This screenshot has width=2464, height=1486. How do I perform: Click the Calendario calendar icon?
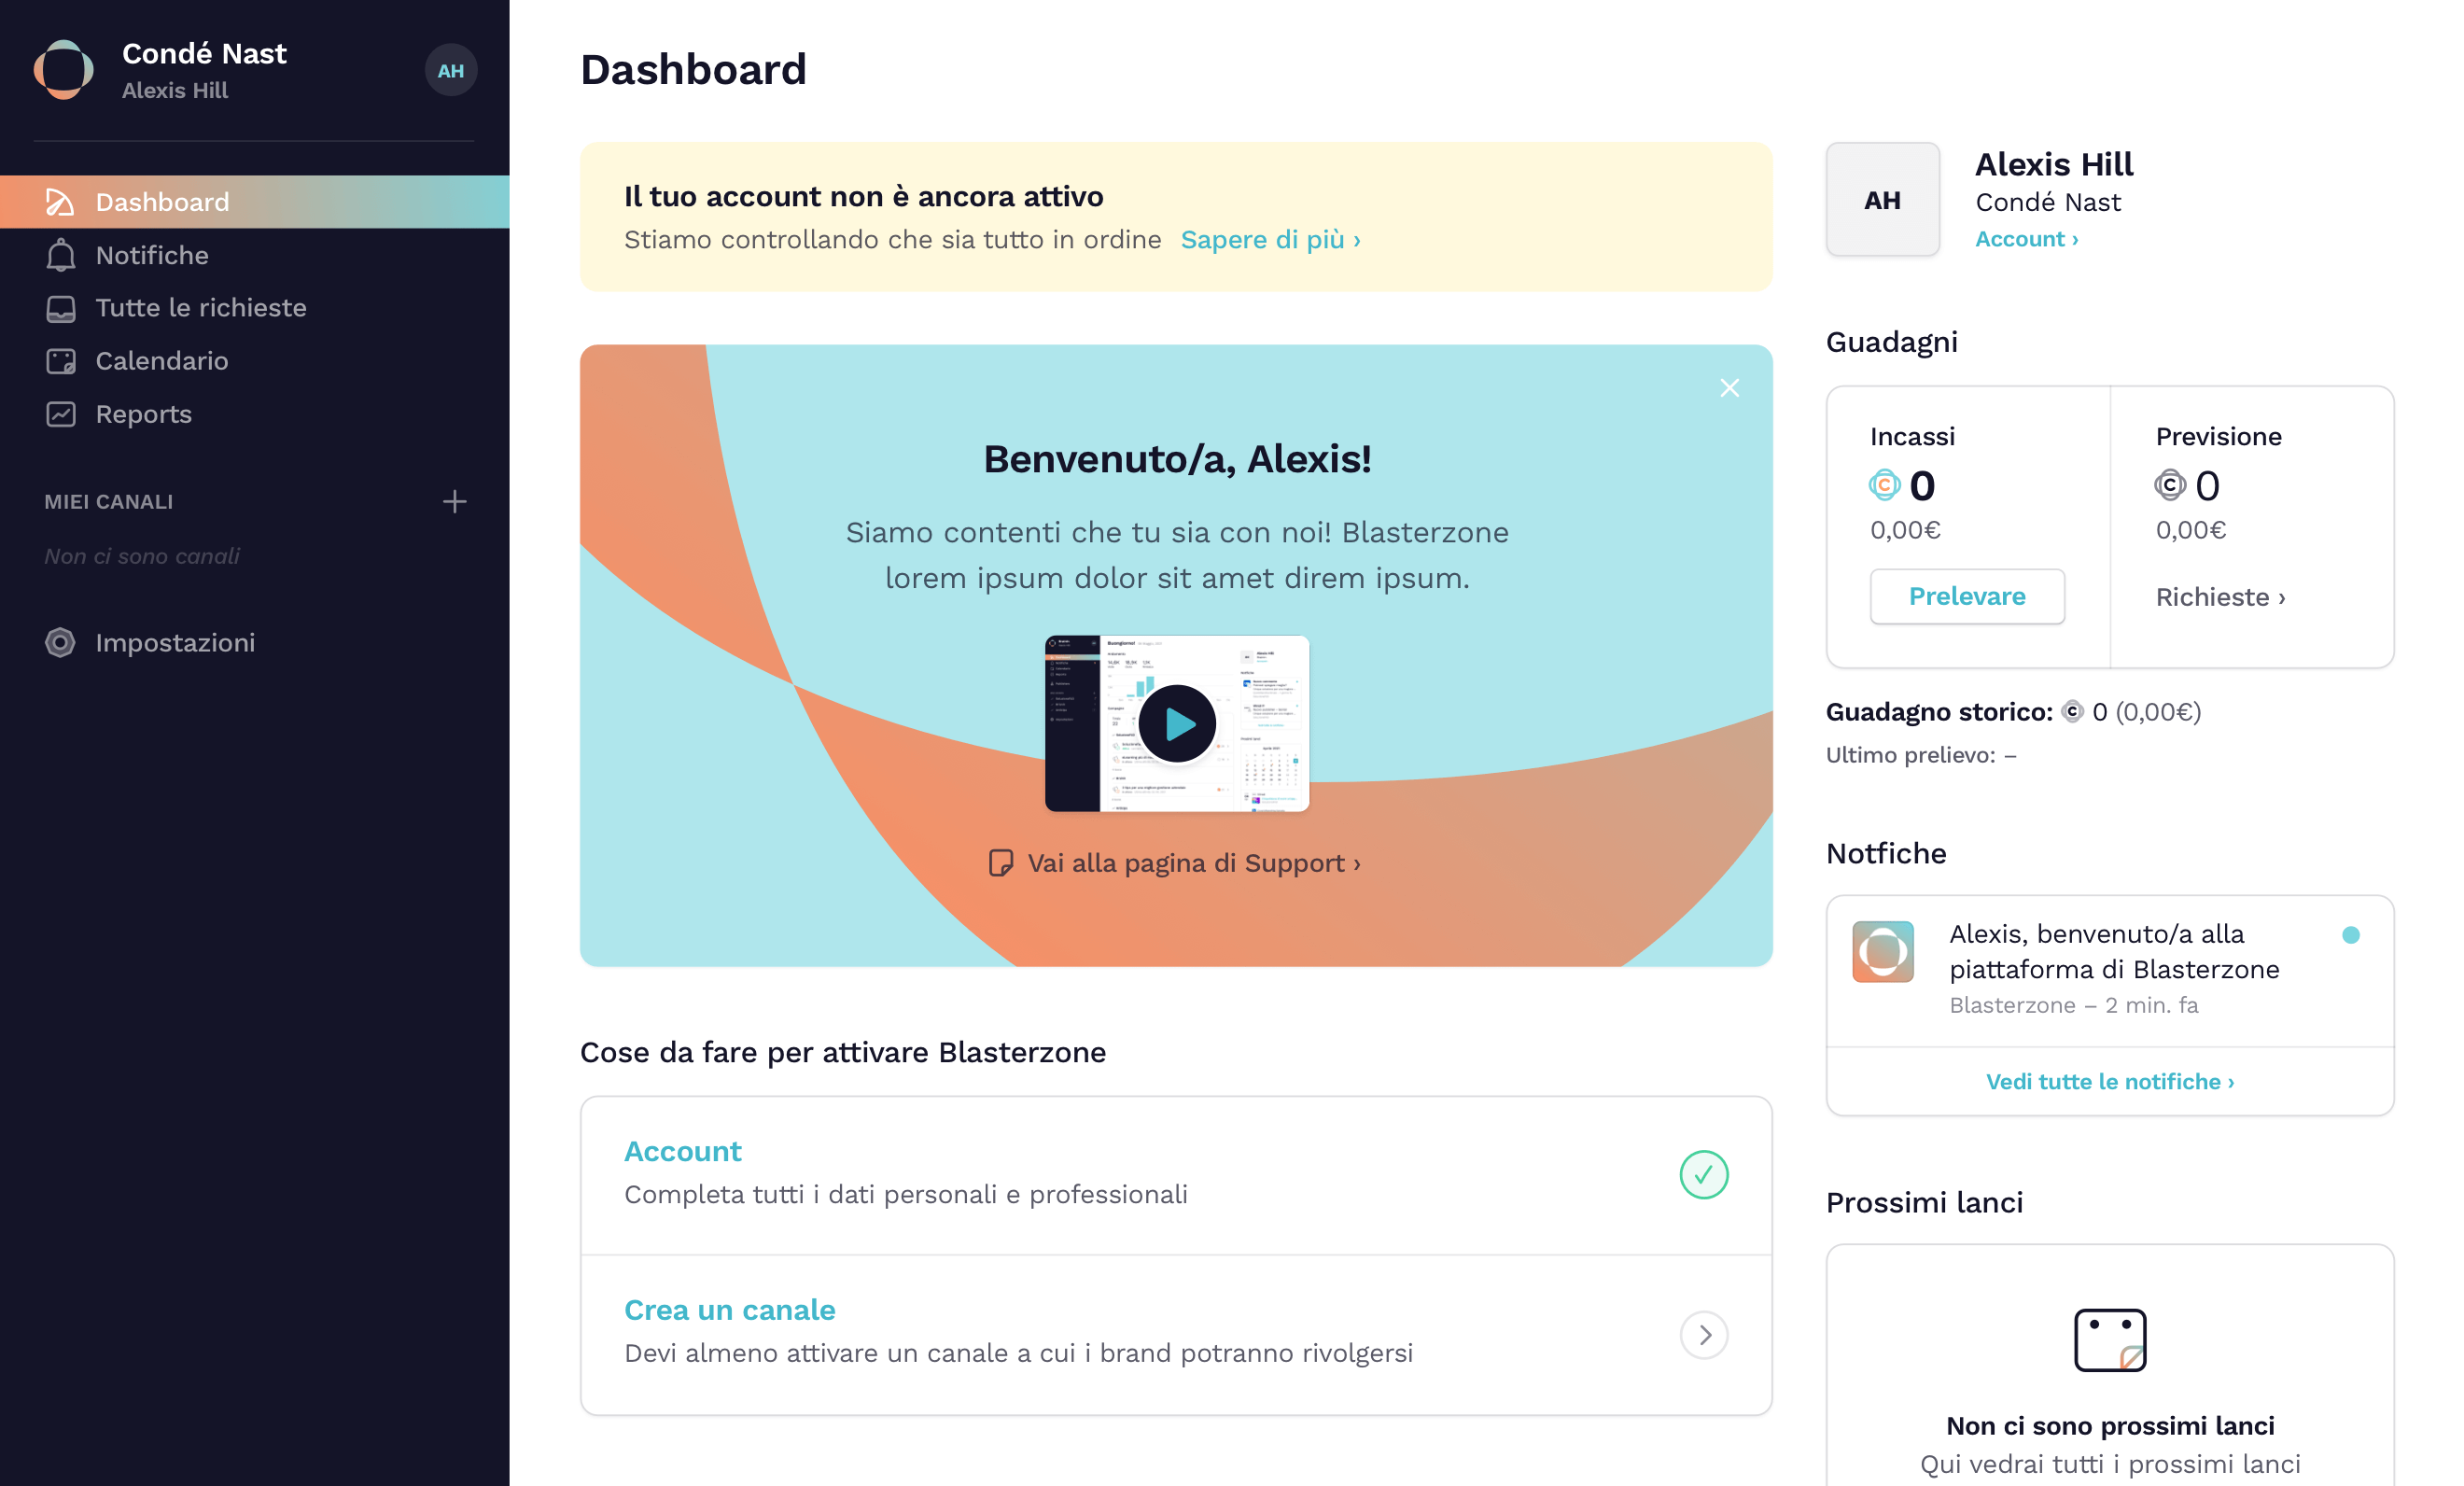(60, 361)
